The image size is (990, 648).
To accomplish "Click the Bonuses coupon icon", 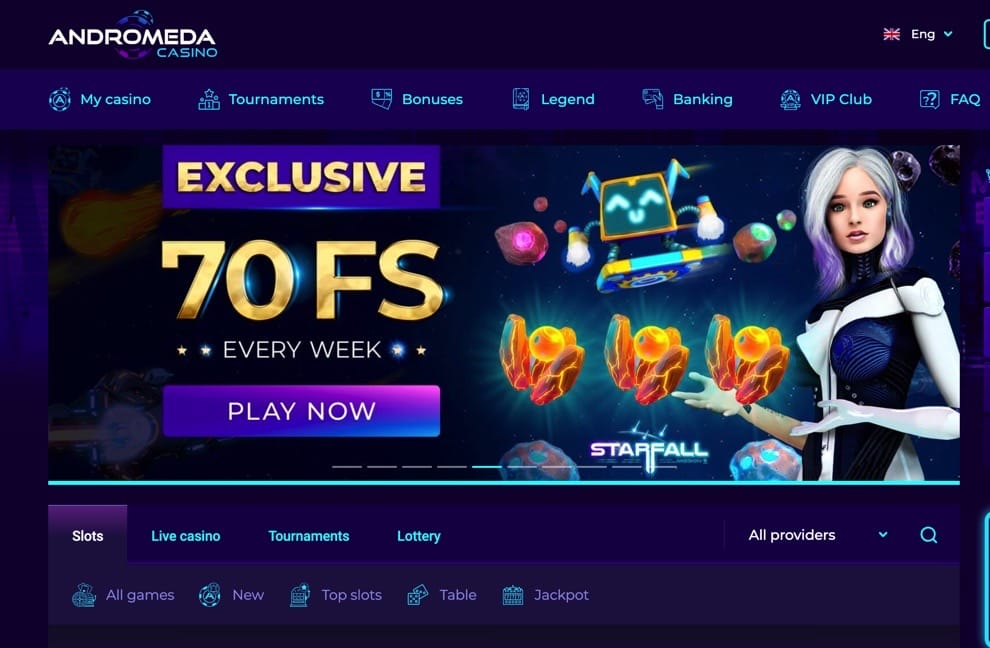I will pos(381,99).
